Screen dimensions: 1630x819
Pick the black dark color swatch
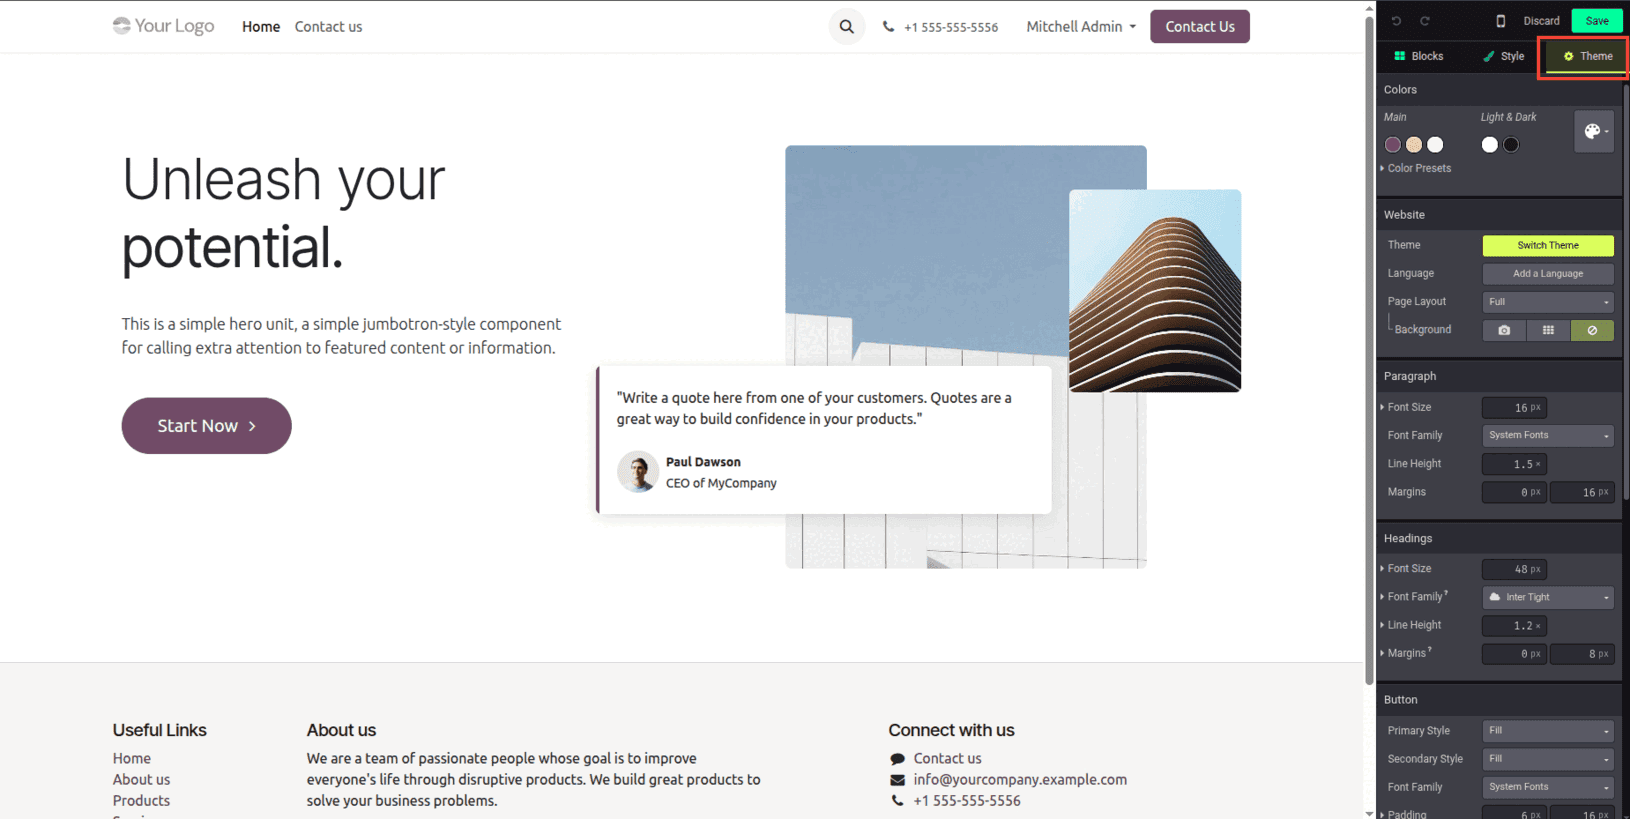pyautogui.click(x=1511, y=145)
